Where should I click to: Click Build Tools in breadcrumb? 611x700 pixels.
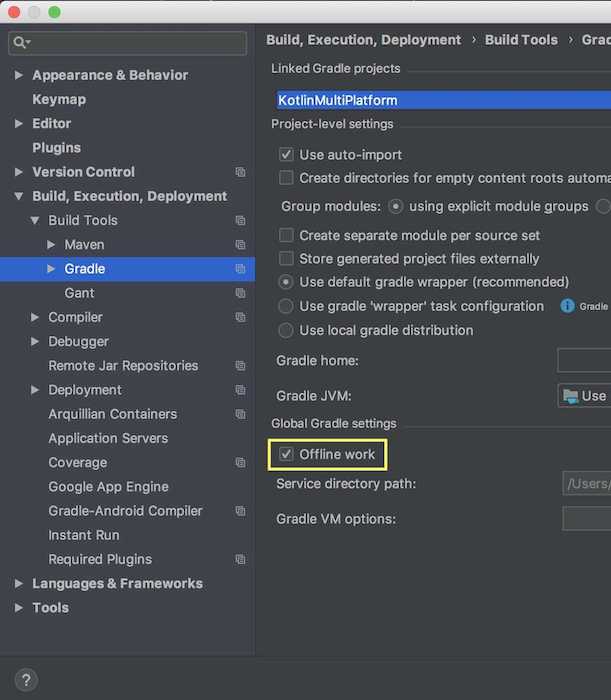521,40
